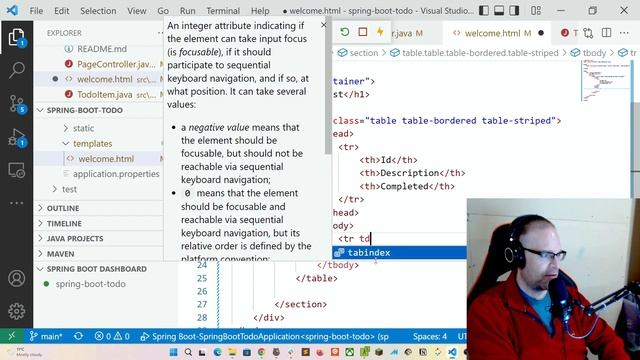This screenshot has width=640, height=360.
Task: Click the editor minimap
Action: tap(606, 80)
